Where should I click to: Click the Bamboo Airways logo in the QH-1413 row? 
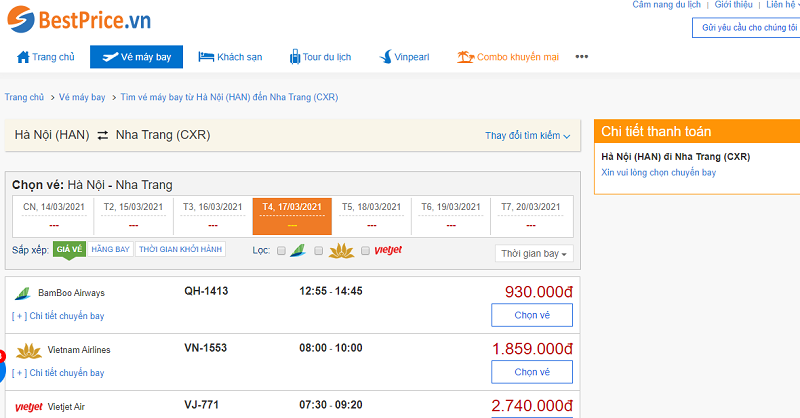(22, 293)
